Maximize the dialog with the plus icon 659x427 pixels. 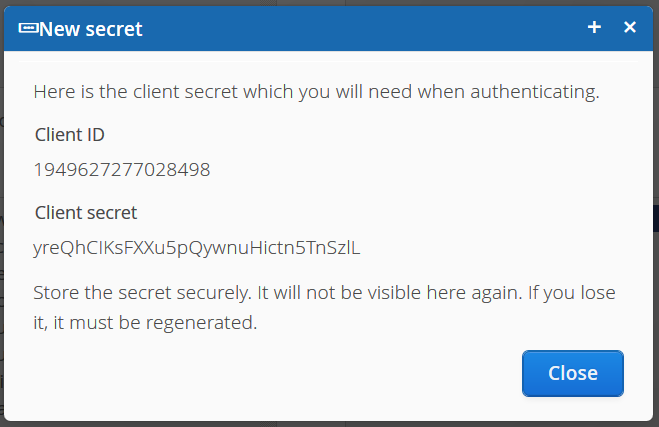(x=594, y=28)
